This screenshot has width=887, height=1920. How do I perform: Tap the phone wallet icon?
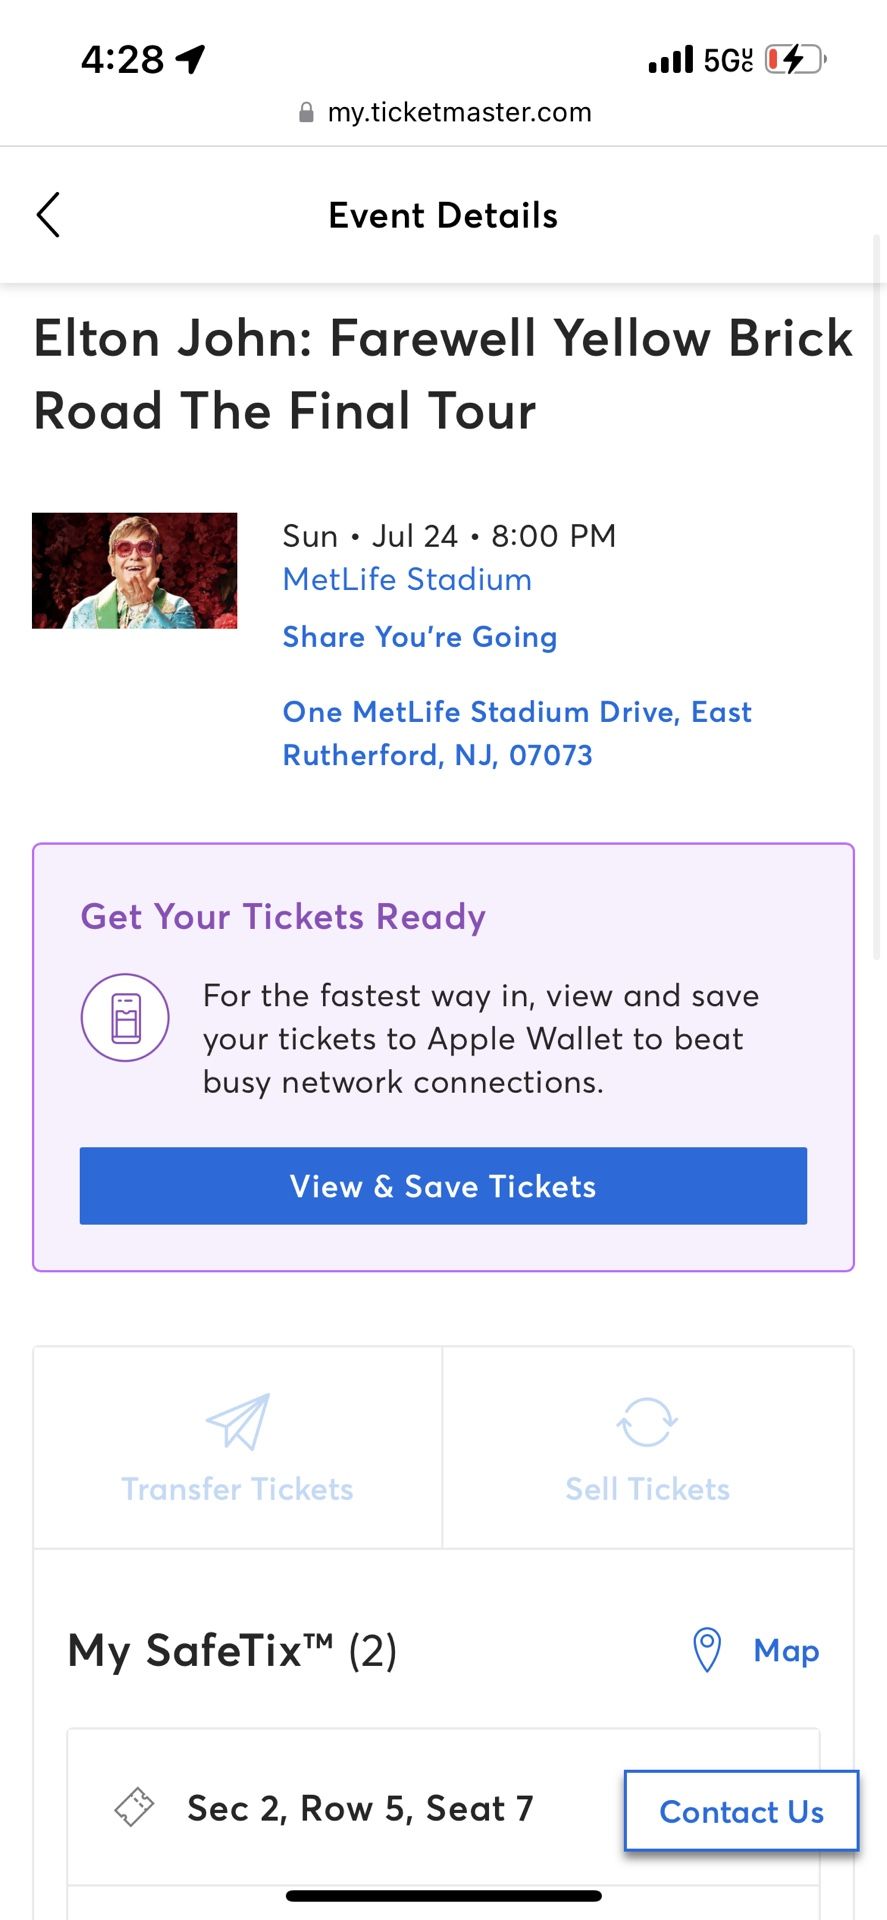tap(125, 1017)
